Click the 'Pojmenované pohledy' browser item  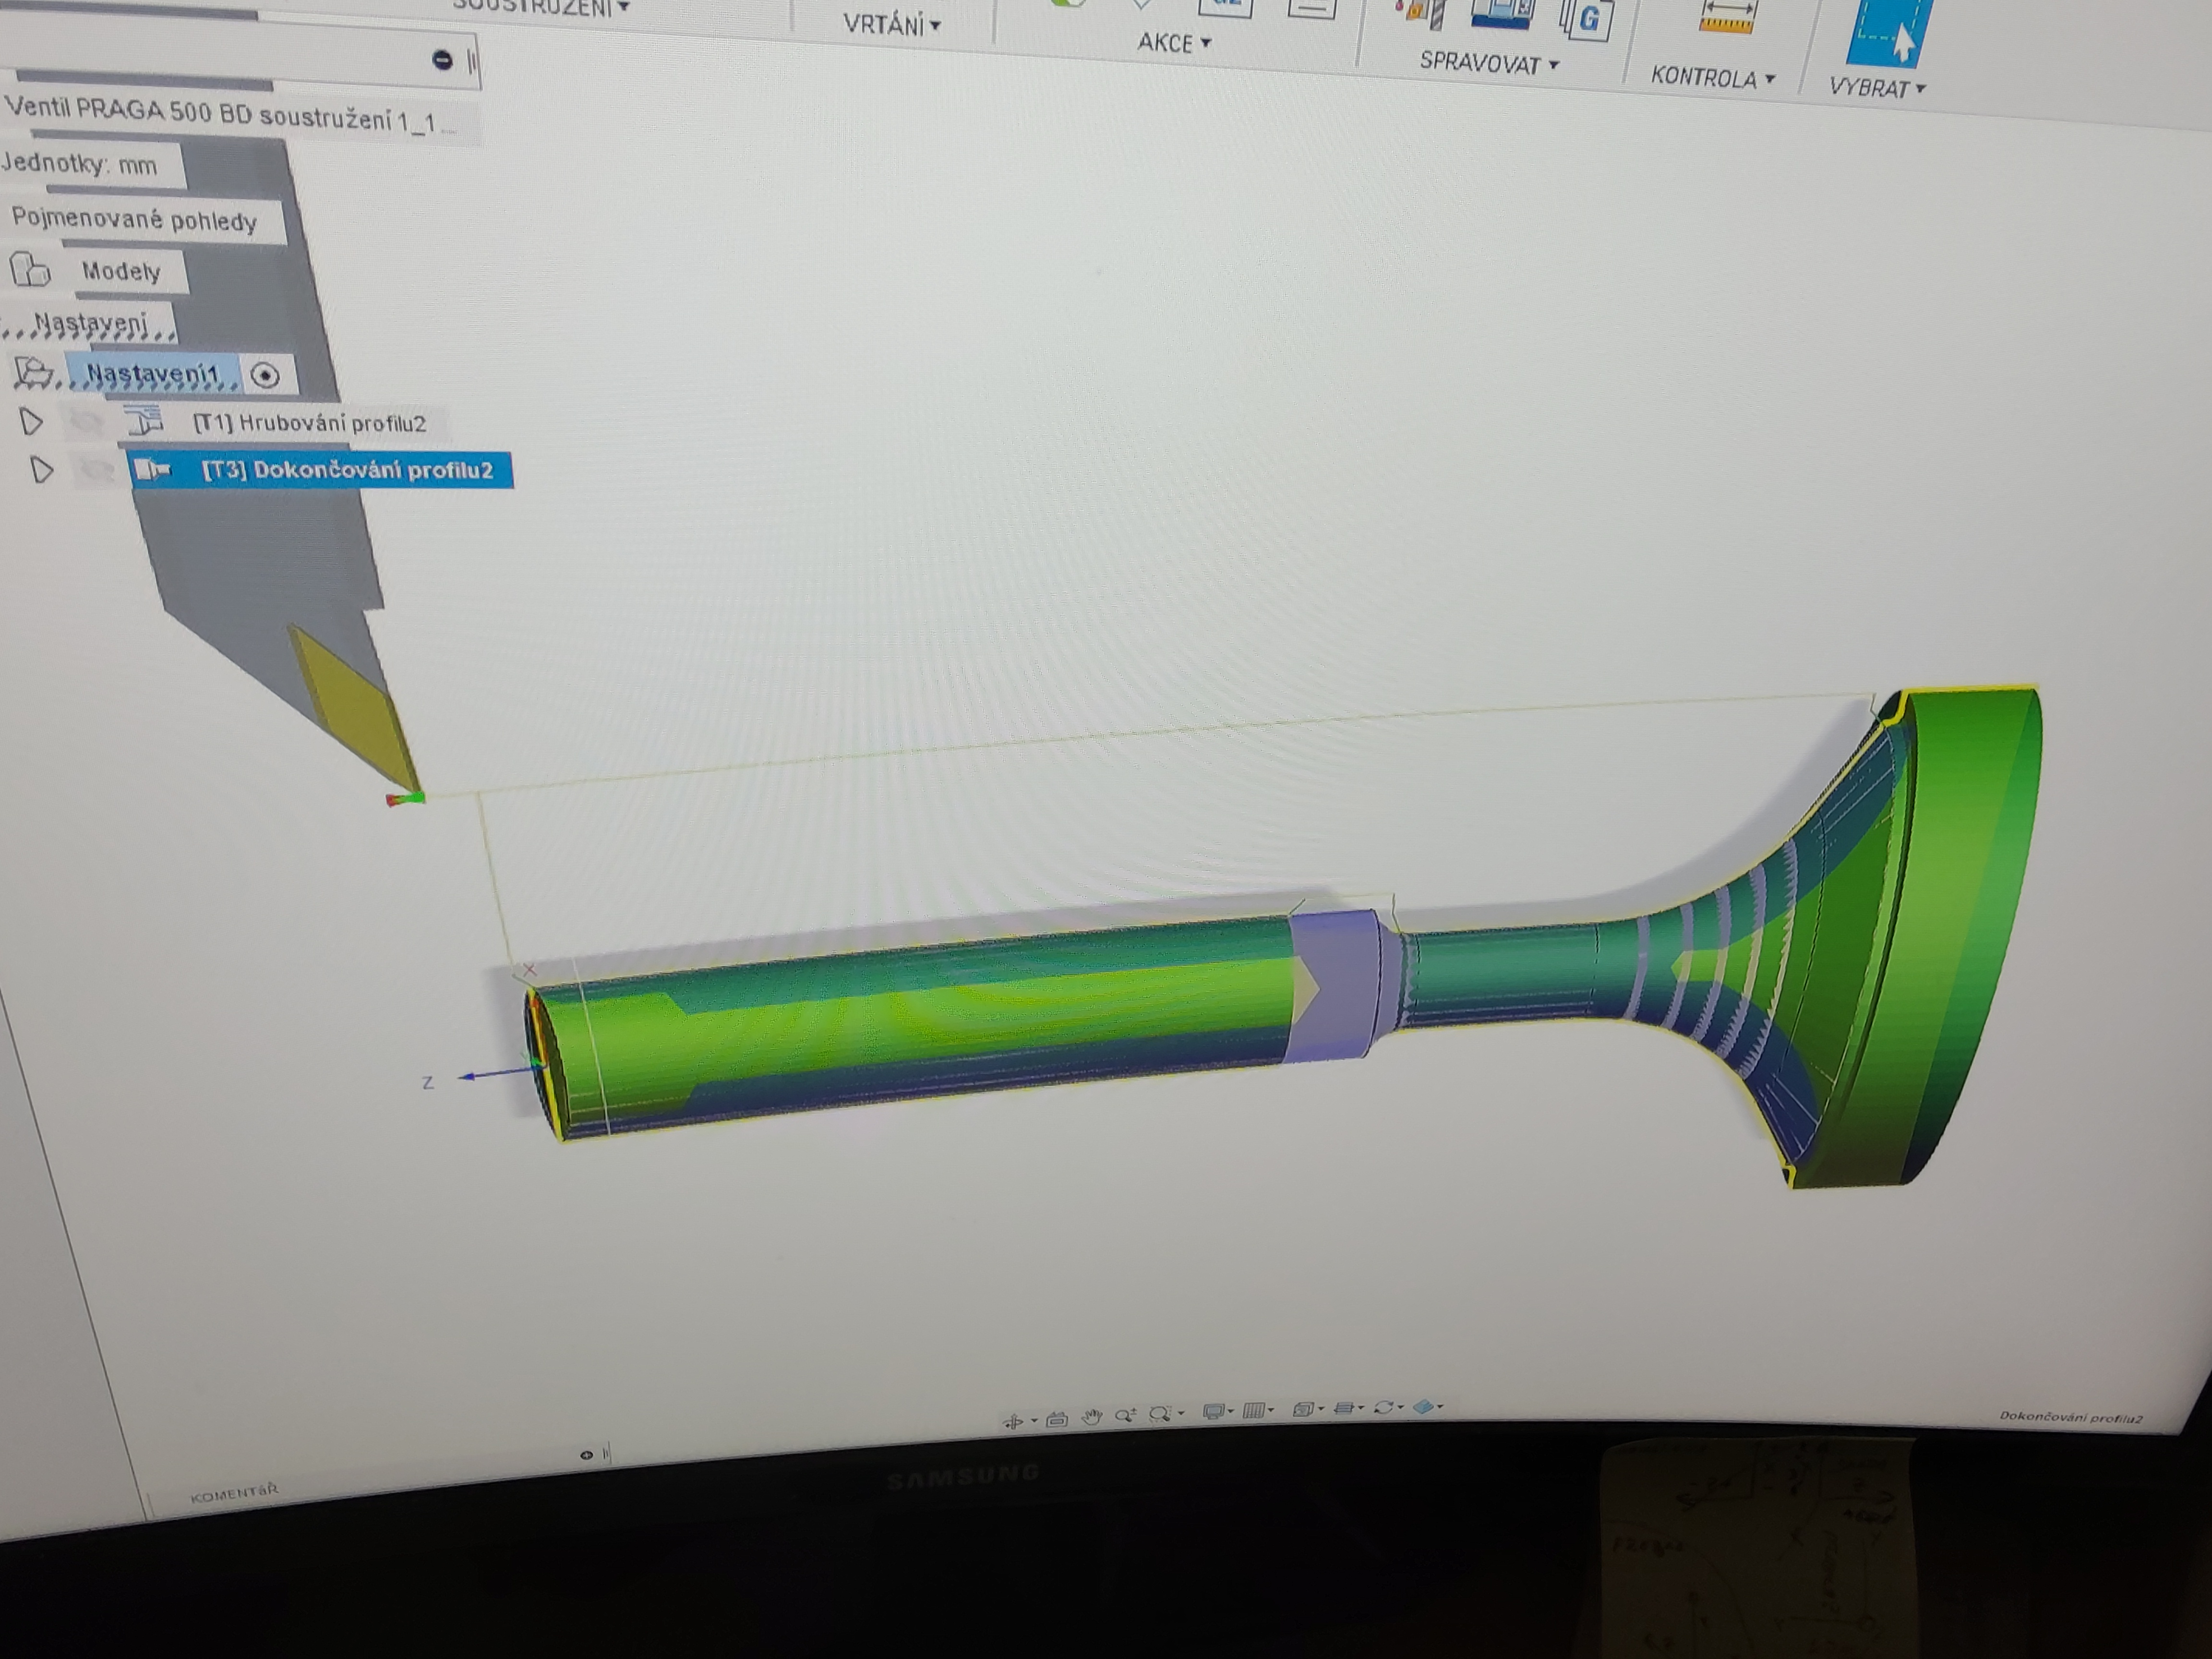(x=134, y=220)
